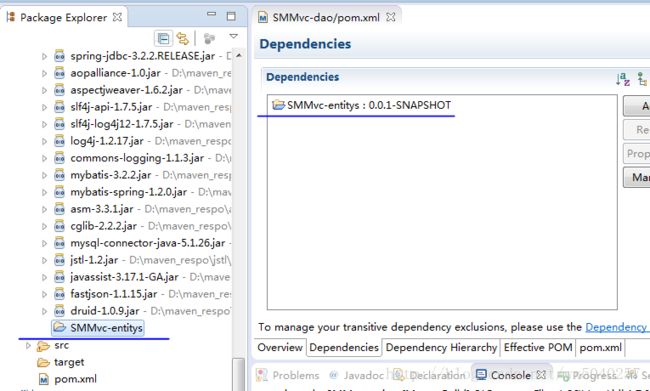This screenshot has width=650, height=391.
Task: Click the disabled grey Package Explorer toolbar icon
Action: point(209,39)
